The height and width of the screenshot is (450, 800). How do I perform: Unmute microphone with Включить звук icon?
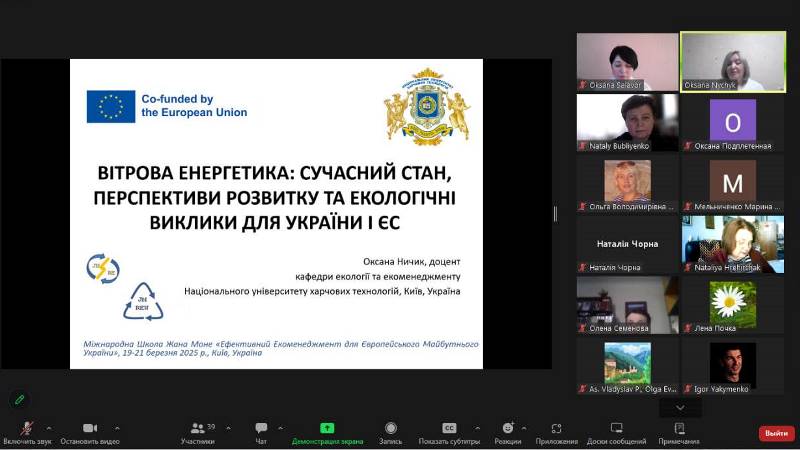[x=27, y=428]
